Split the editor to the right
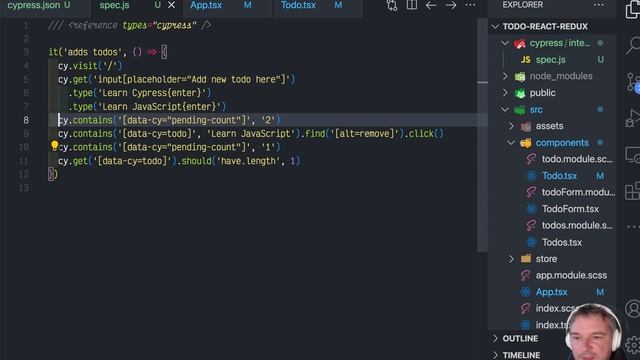The image size is (640, 360). coord(412,5)
